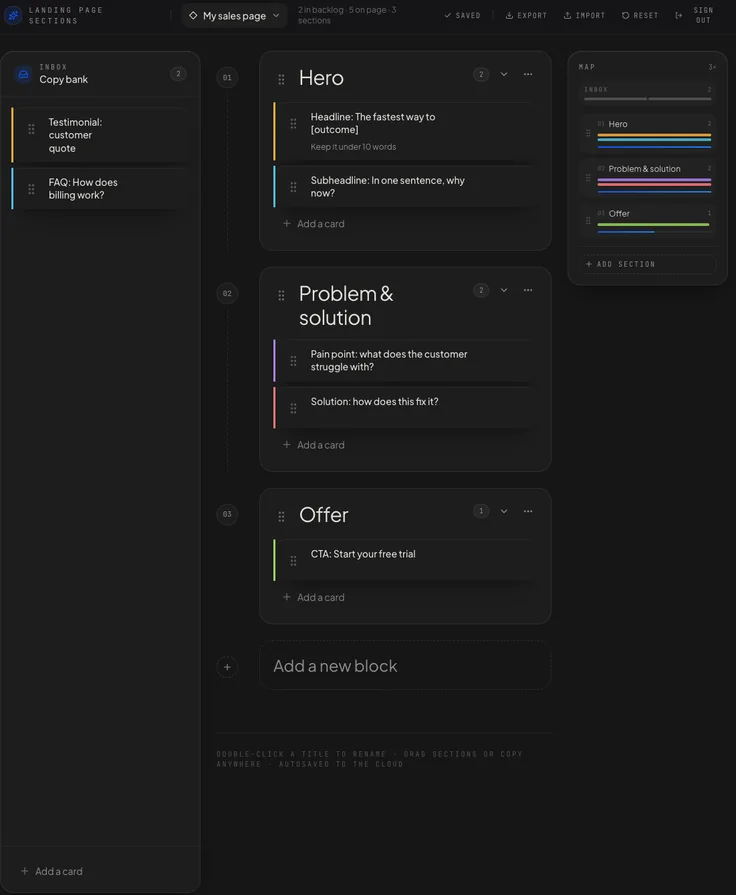The width and height of the screenshot is (736, 895).
Task: Click the Offer entry in Map panel
Action: [x=648, y=223]
